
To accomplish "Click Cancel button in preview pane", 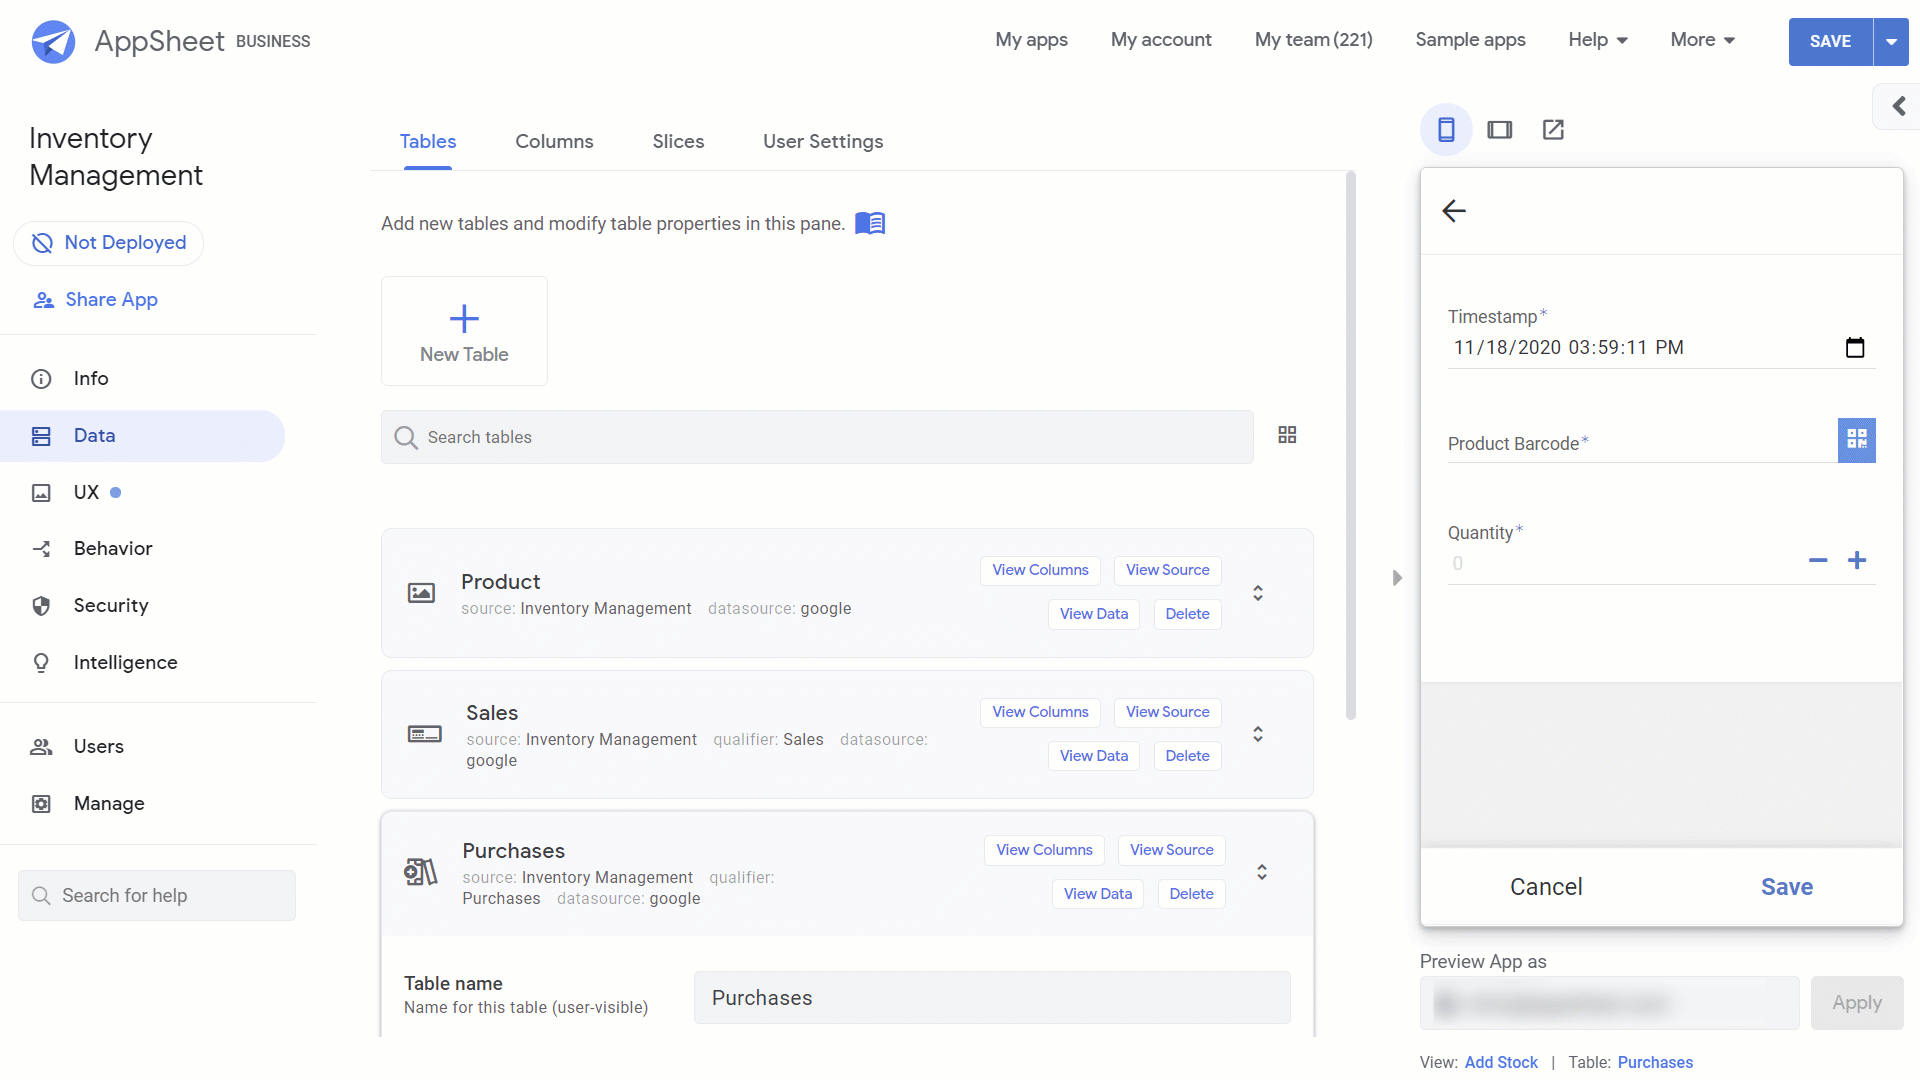I will coord(1545,886).
